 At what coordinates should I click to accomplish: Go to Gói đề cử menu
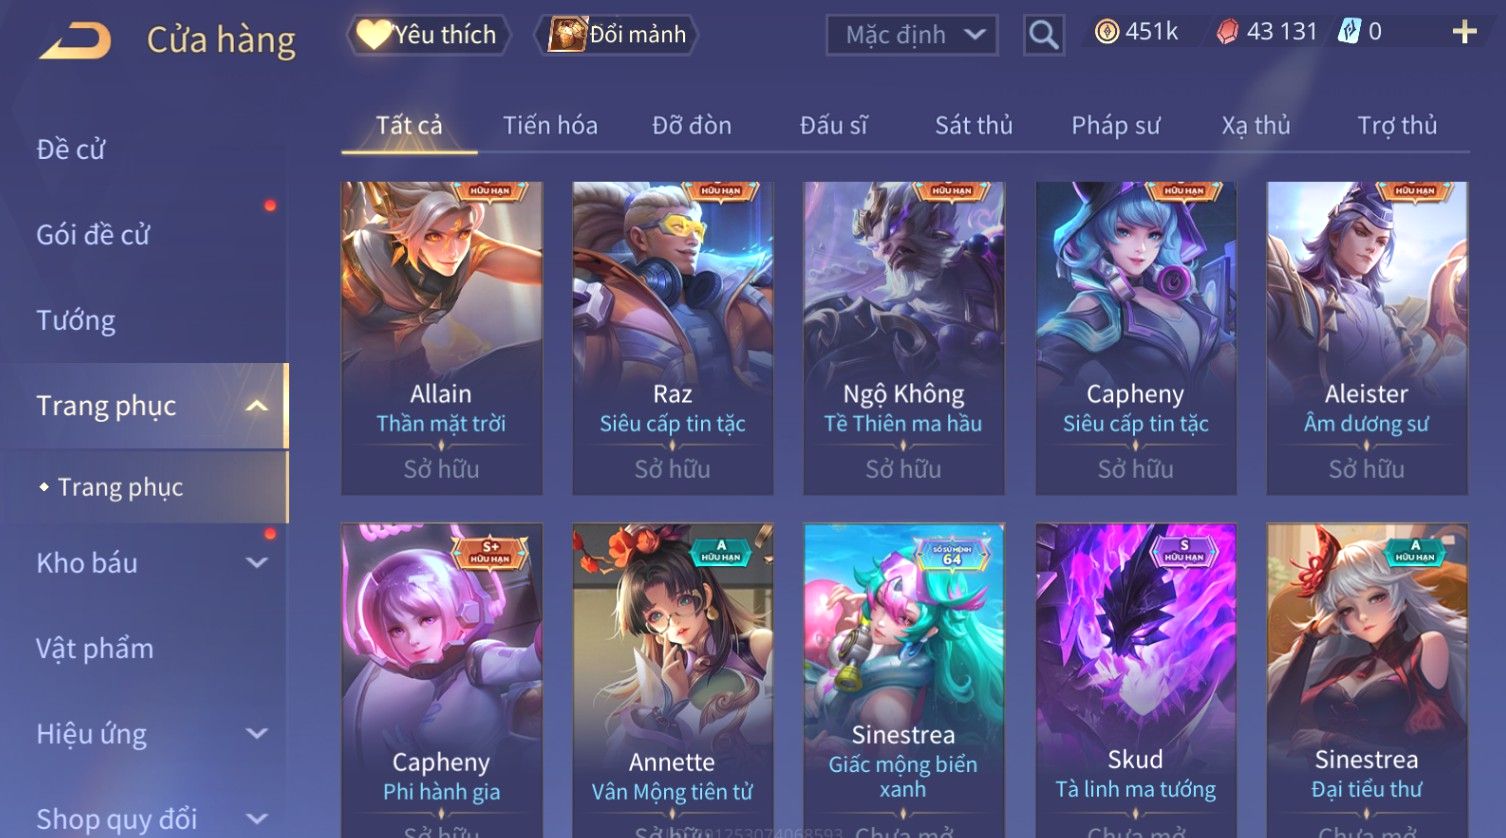[x=93, y=235]
